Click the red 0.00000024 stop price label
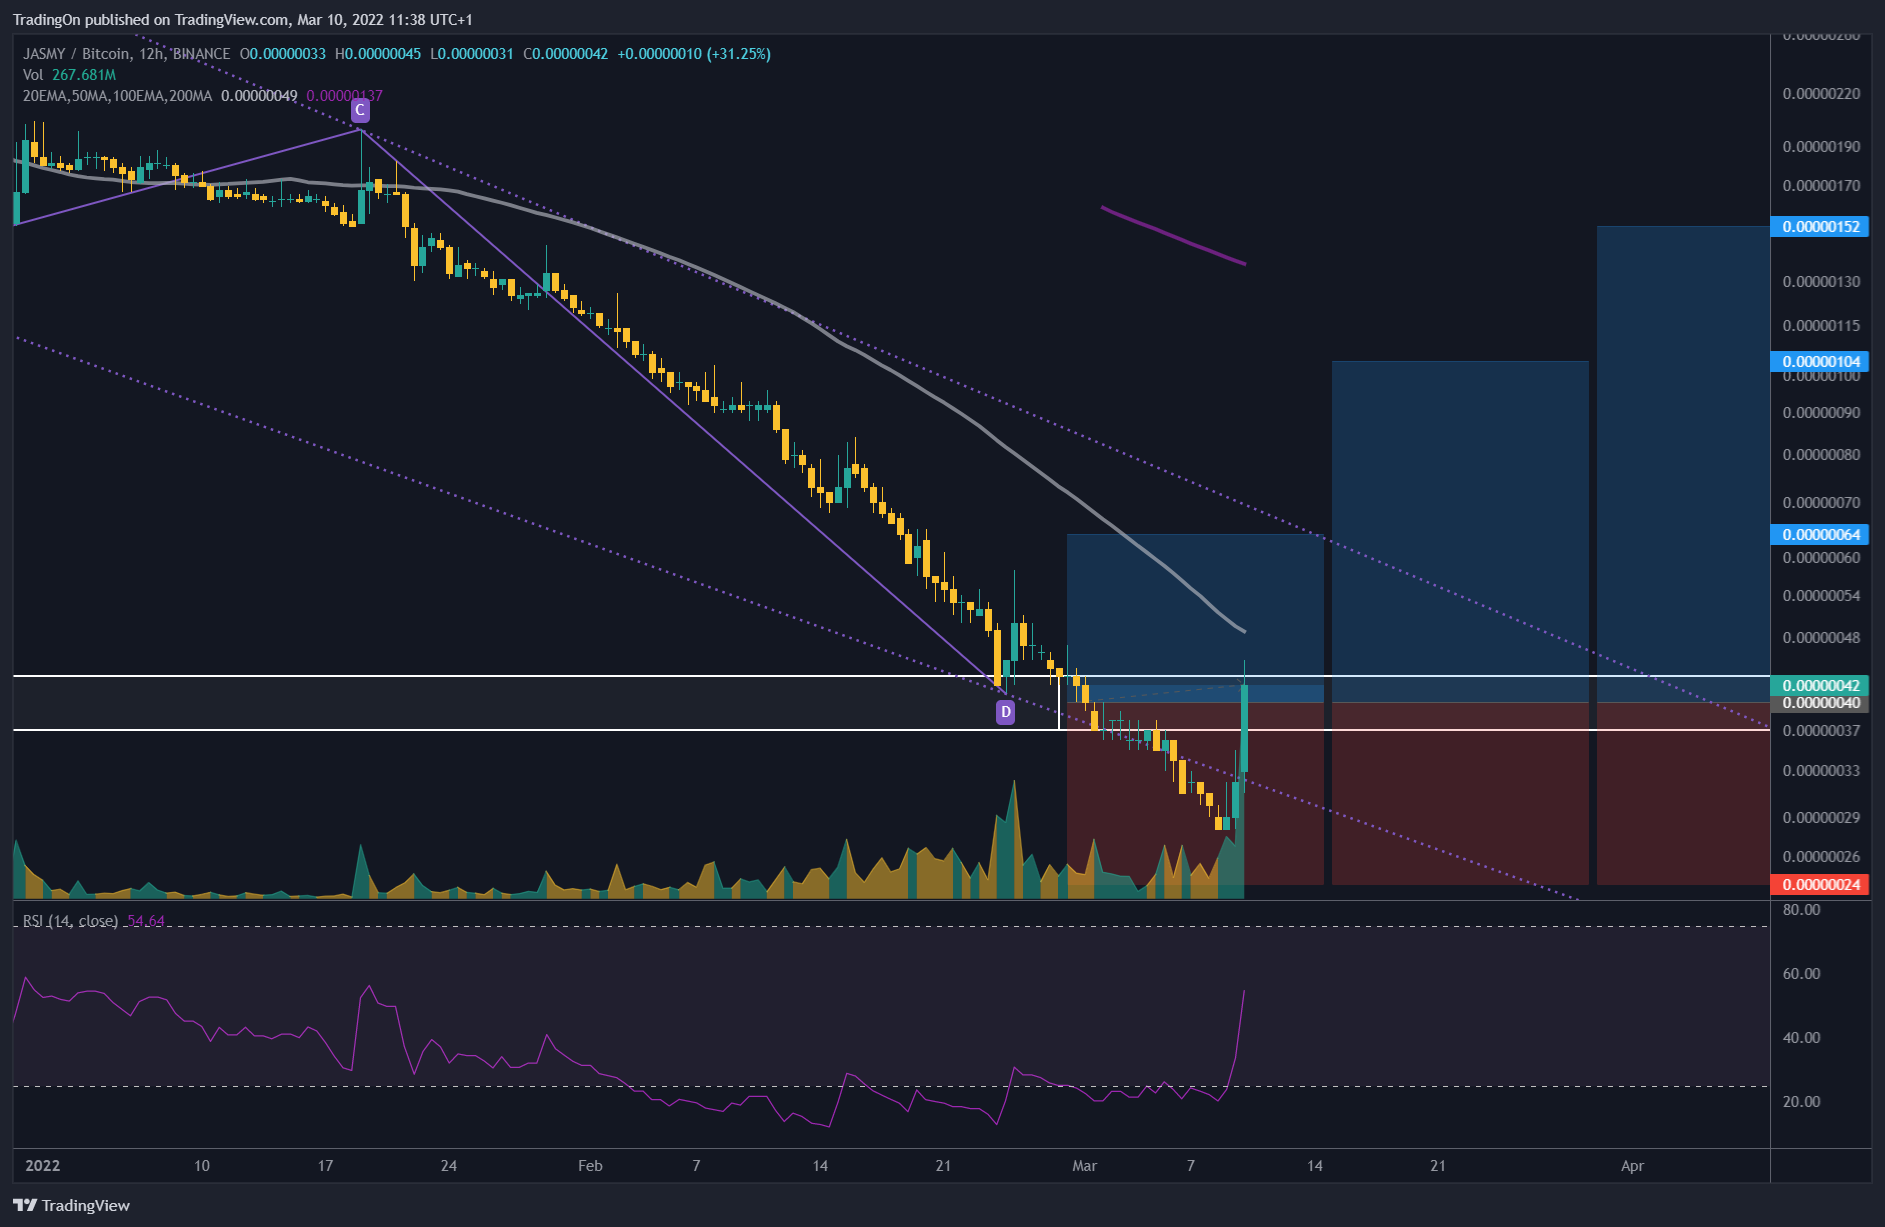The image size is (1885, 1227). (x=1820, y=885)
